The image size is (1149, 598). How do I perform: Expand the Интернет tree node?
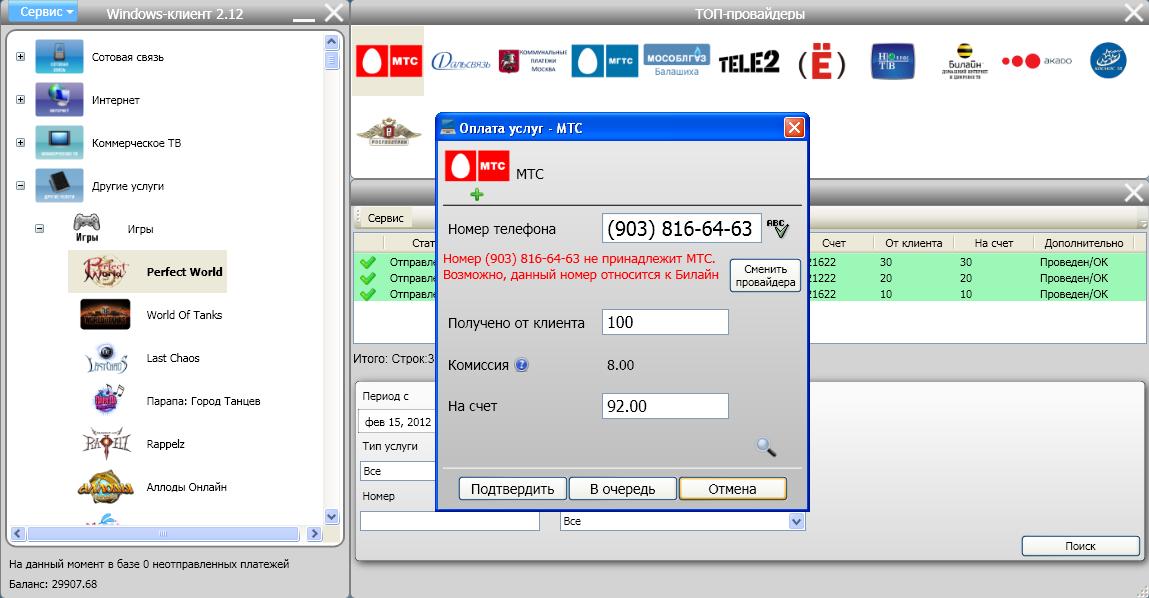click(21, 100)
